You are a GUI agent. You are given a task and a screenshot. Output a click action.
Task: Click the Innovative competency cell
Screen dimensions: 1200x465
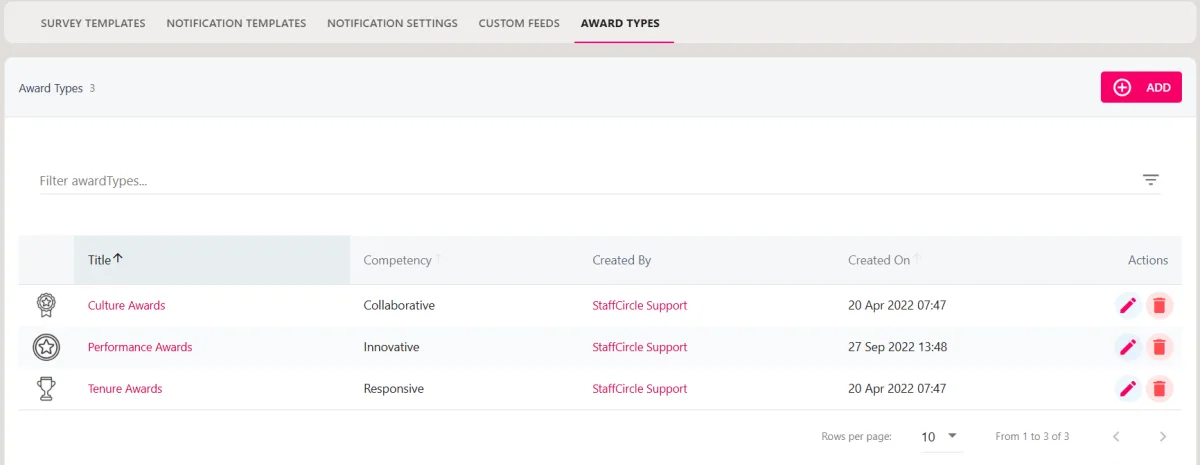coord(391,347)
